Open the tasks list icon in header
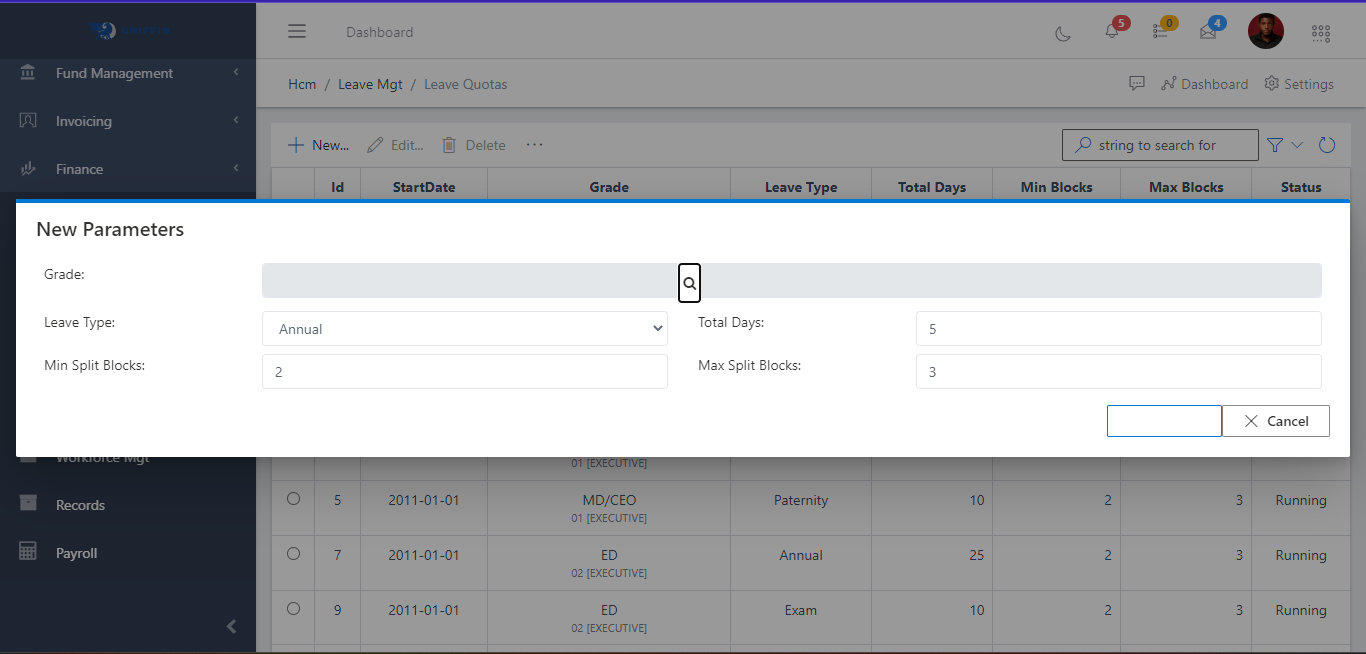Screen dimensions: 1366x654 [x=1160, y=32]
